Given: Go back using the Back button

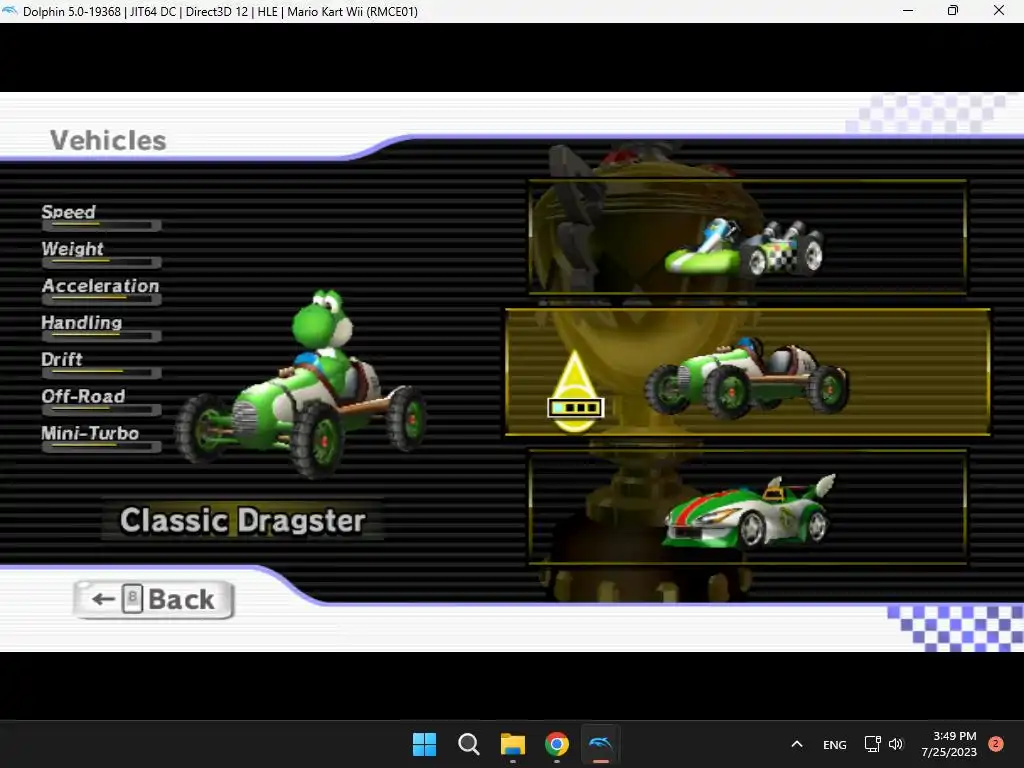Looking at the screenshot, I should (154, 599).
